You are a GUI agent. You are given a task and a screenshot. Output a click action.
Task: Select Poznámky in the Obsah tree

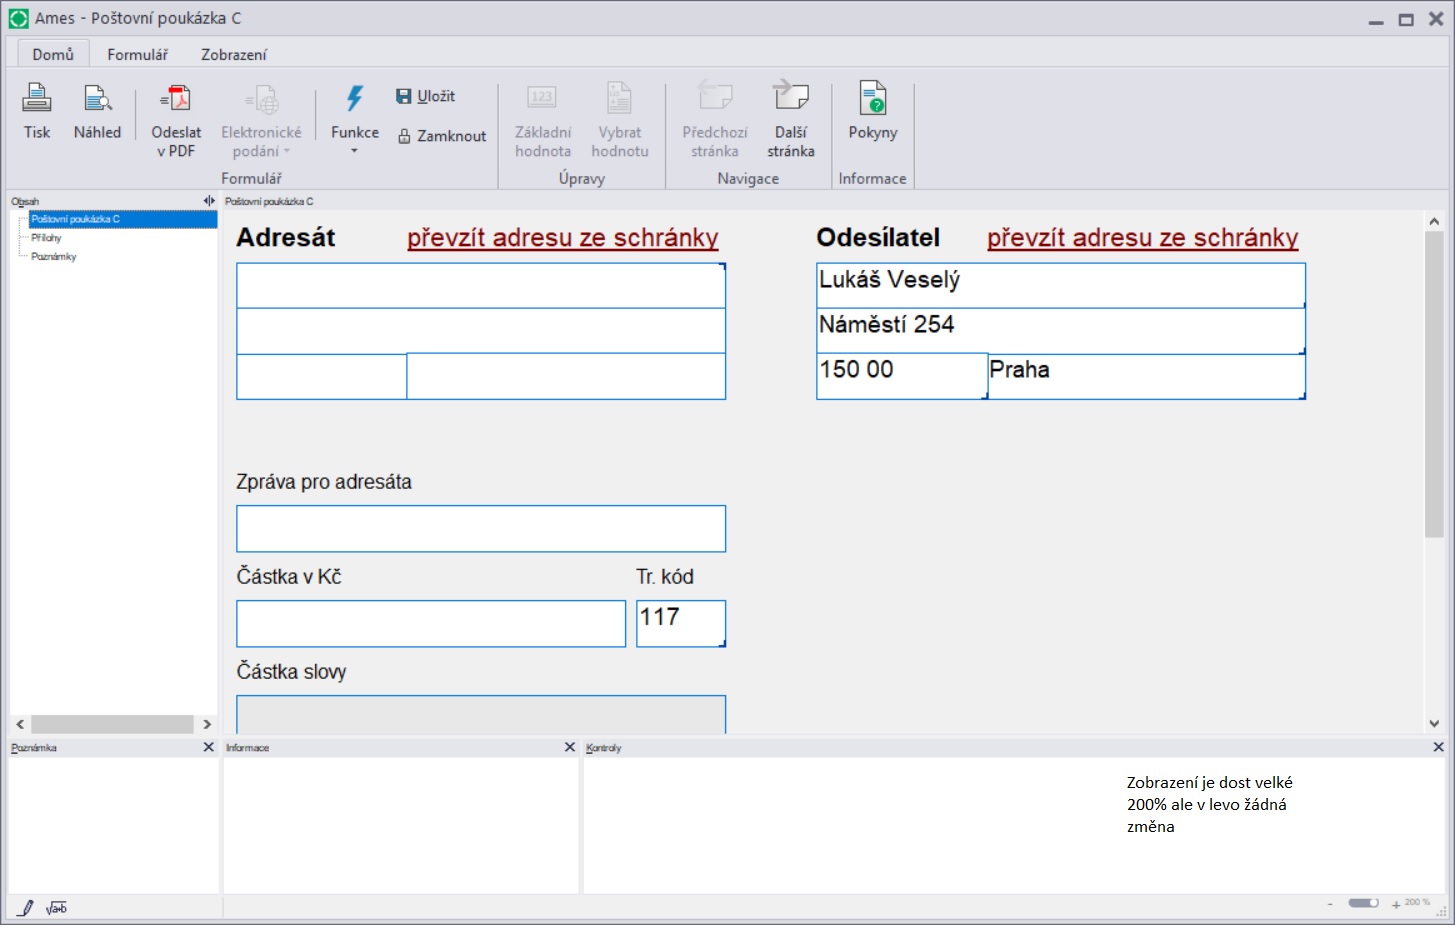[54, 257]
